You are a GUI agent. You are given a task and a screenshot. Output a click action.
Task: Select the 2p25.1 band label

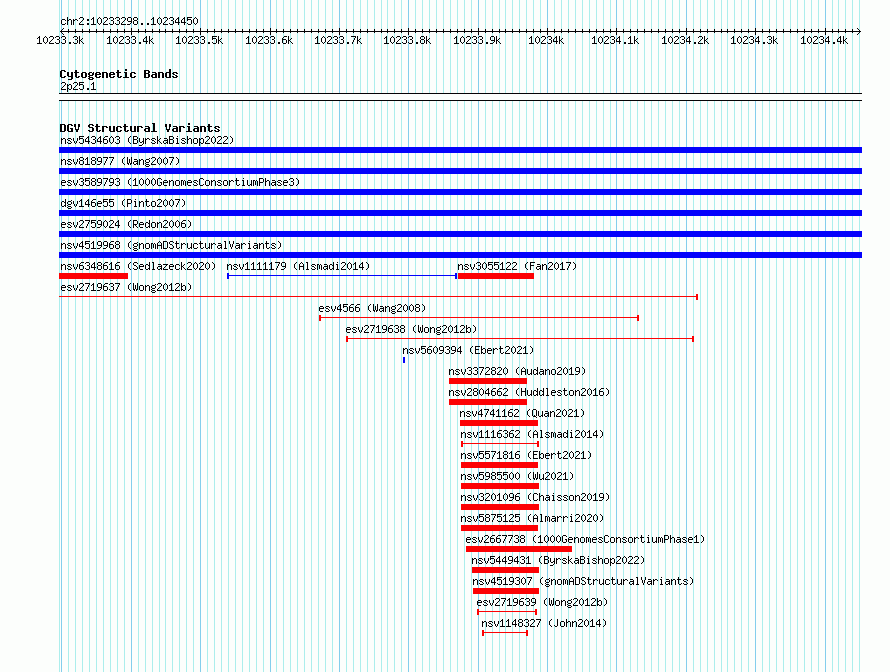tap(78, 86)
